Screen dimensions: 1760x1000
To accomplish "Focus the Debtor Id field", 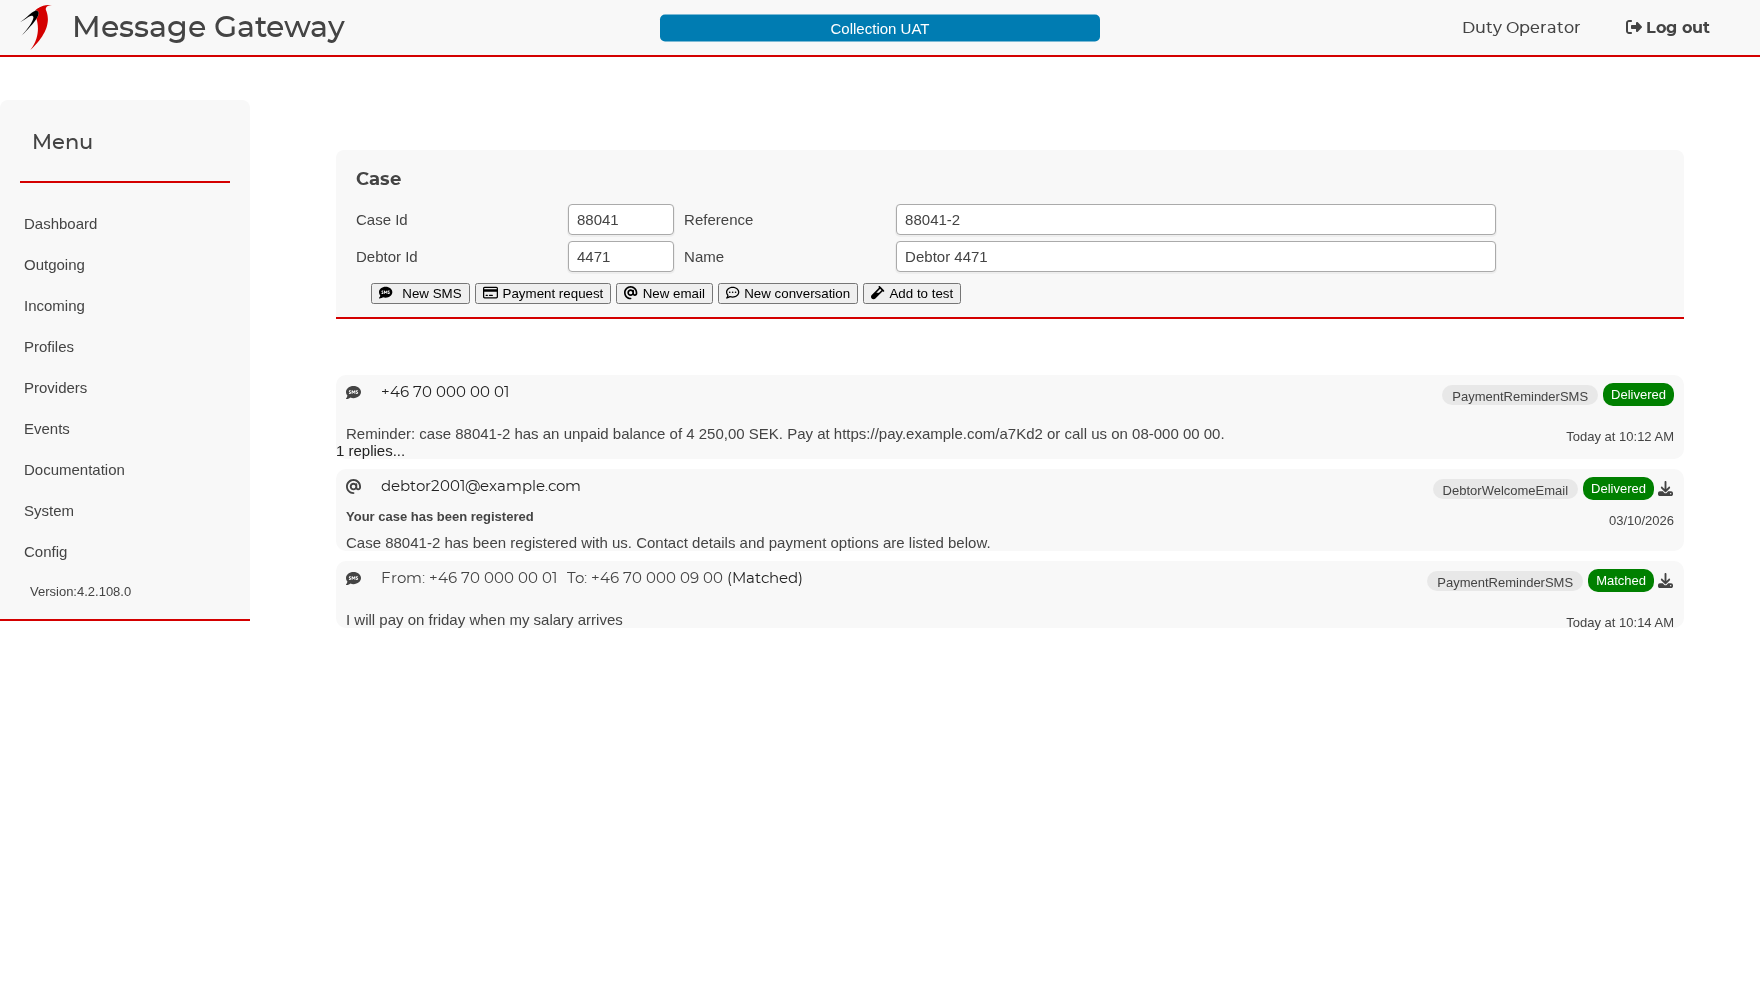I will coord(621,257).
